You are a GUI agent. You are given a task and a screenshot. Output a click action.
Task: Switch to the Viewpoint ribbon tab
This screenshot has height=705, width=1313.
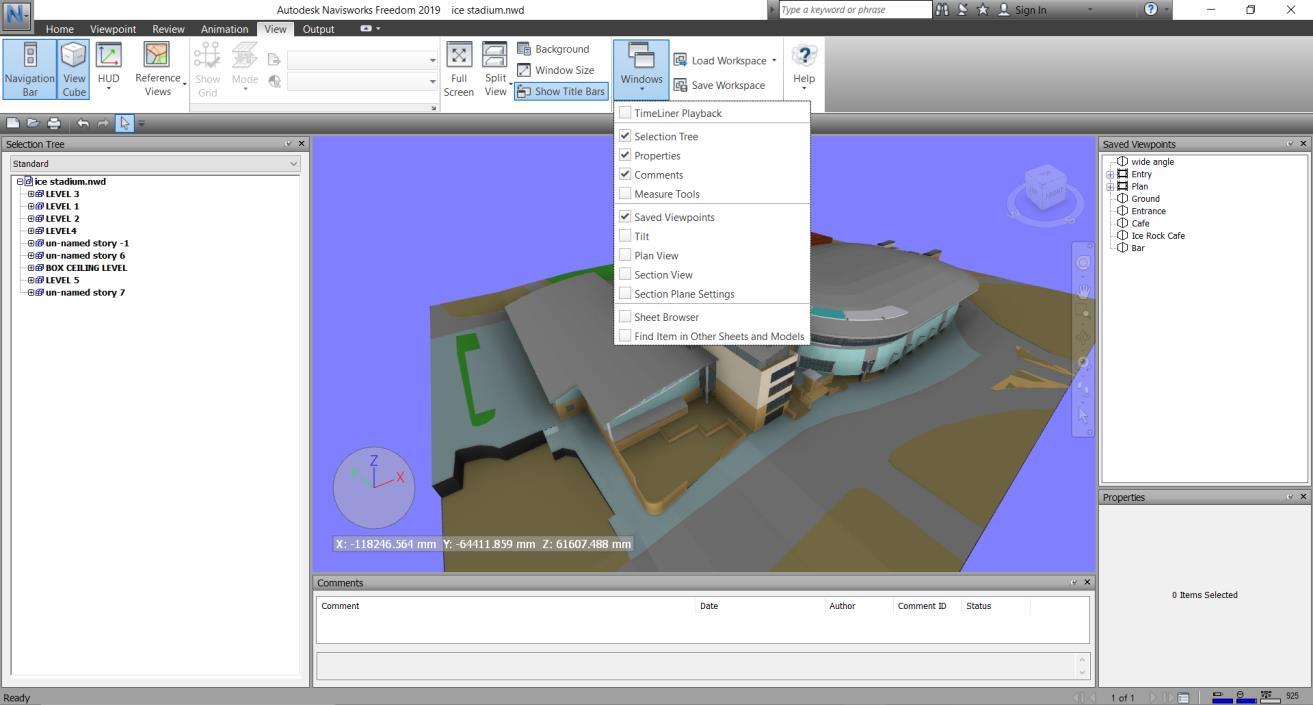pos(113,29)
